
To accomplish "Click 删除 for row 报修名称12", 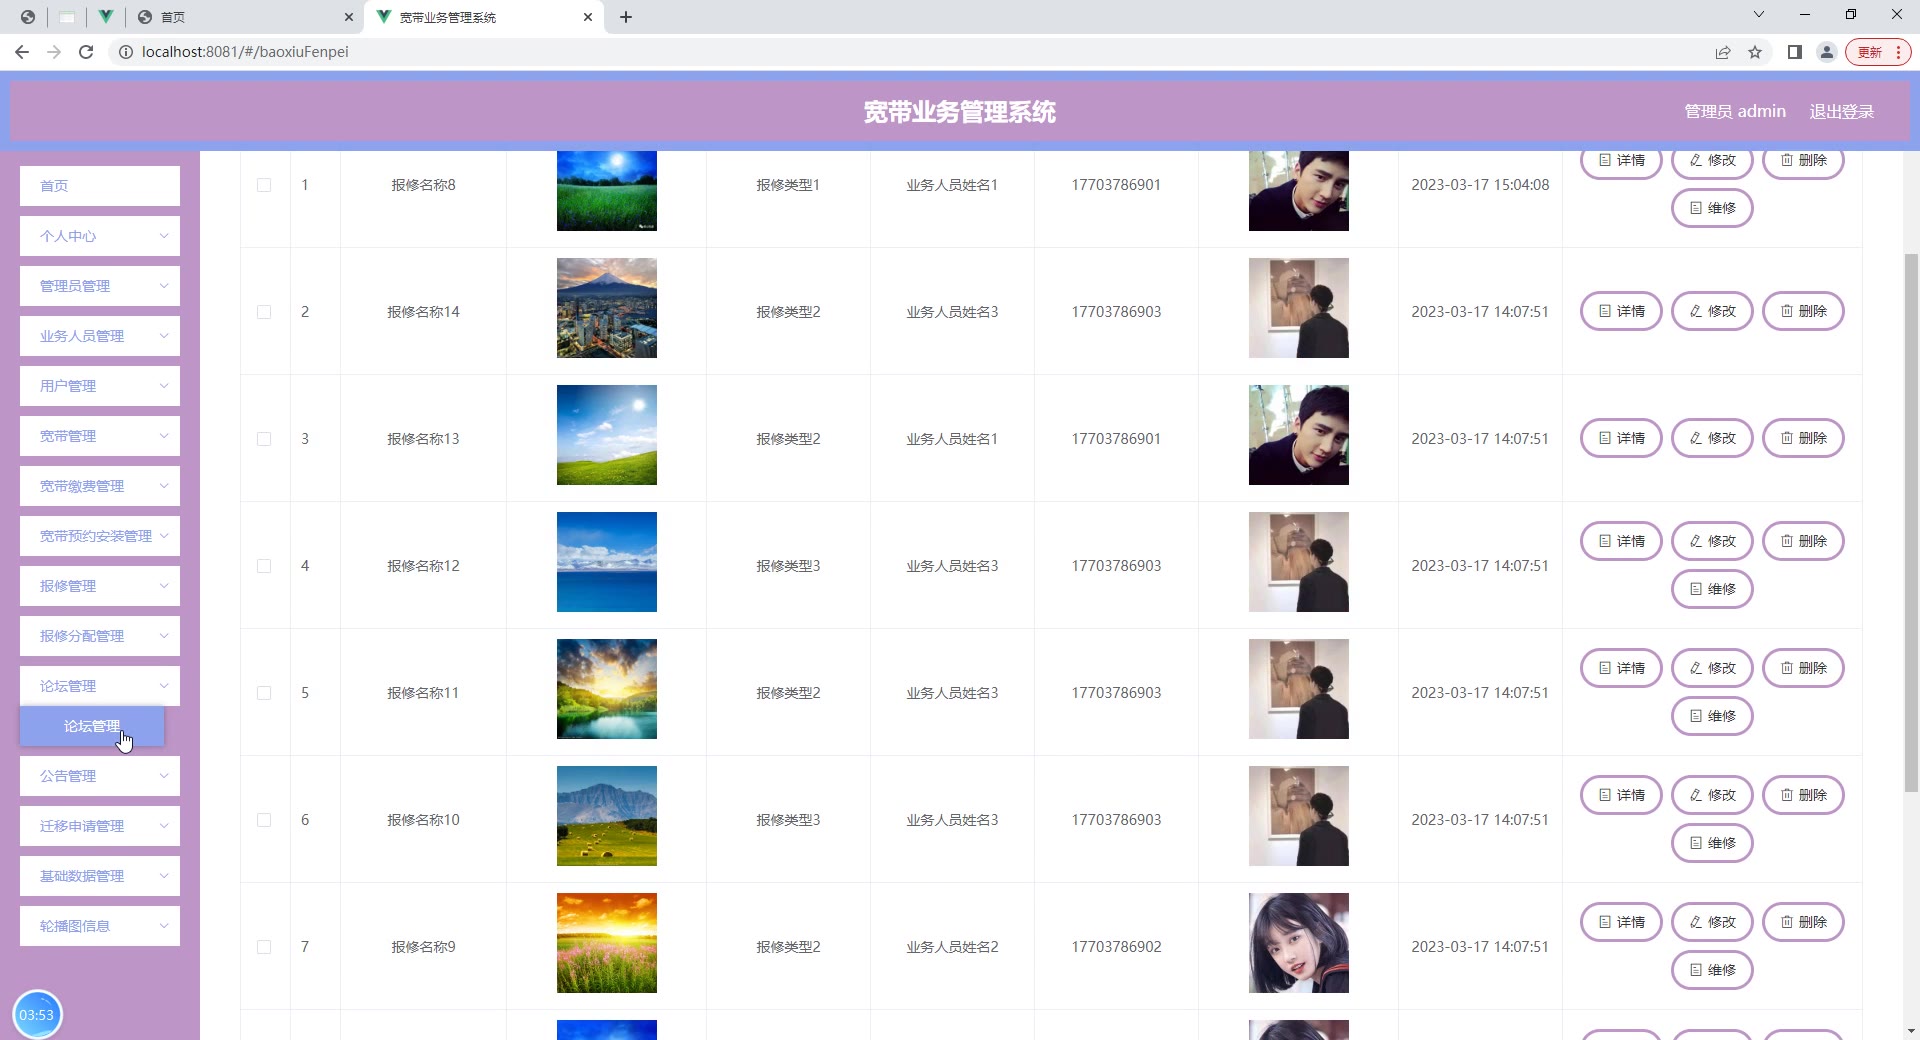I will click(x=1803, y=541).
